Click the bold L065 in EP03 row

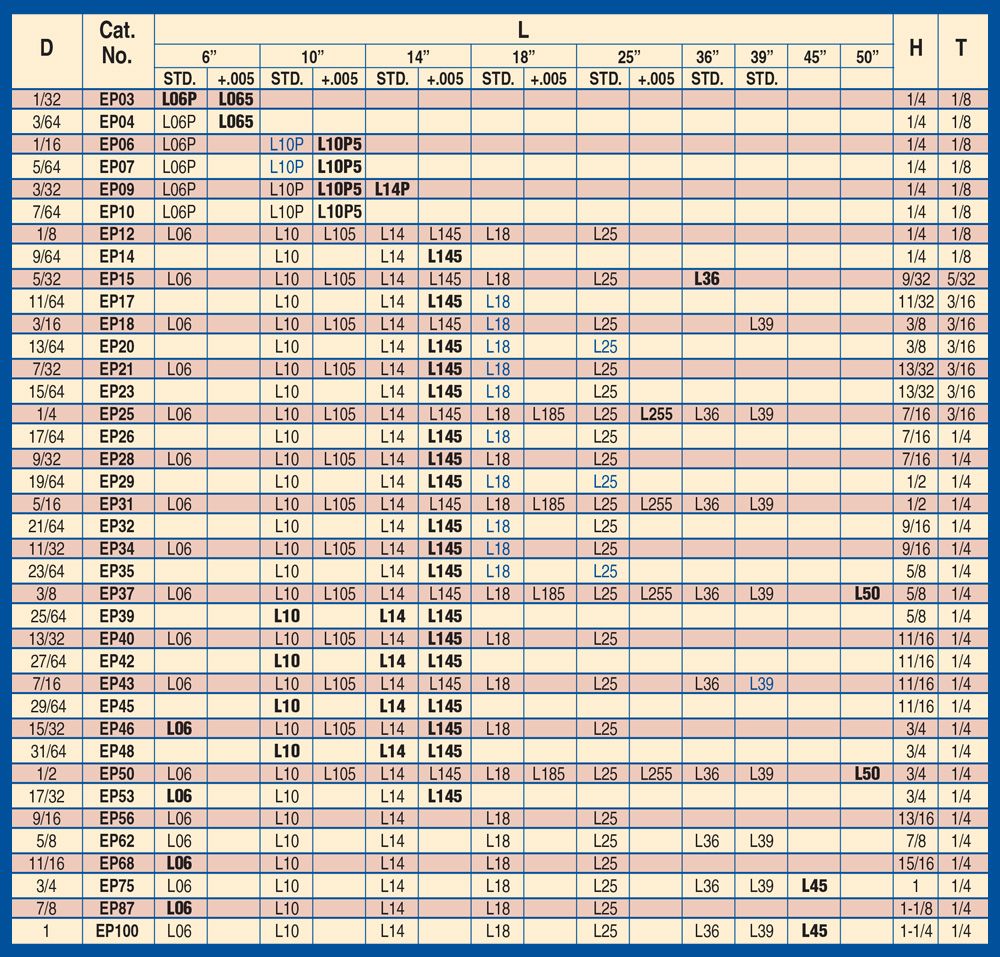pos(235,99)
